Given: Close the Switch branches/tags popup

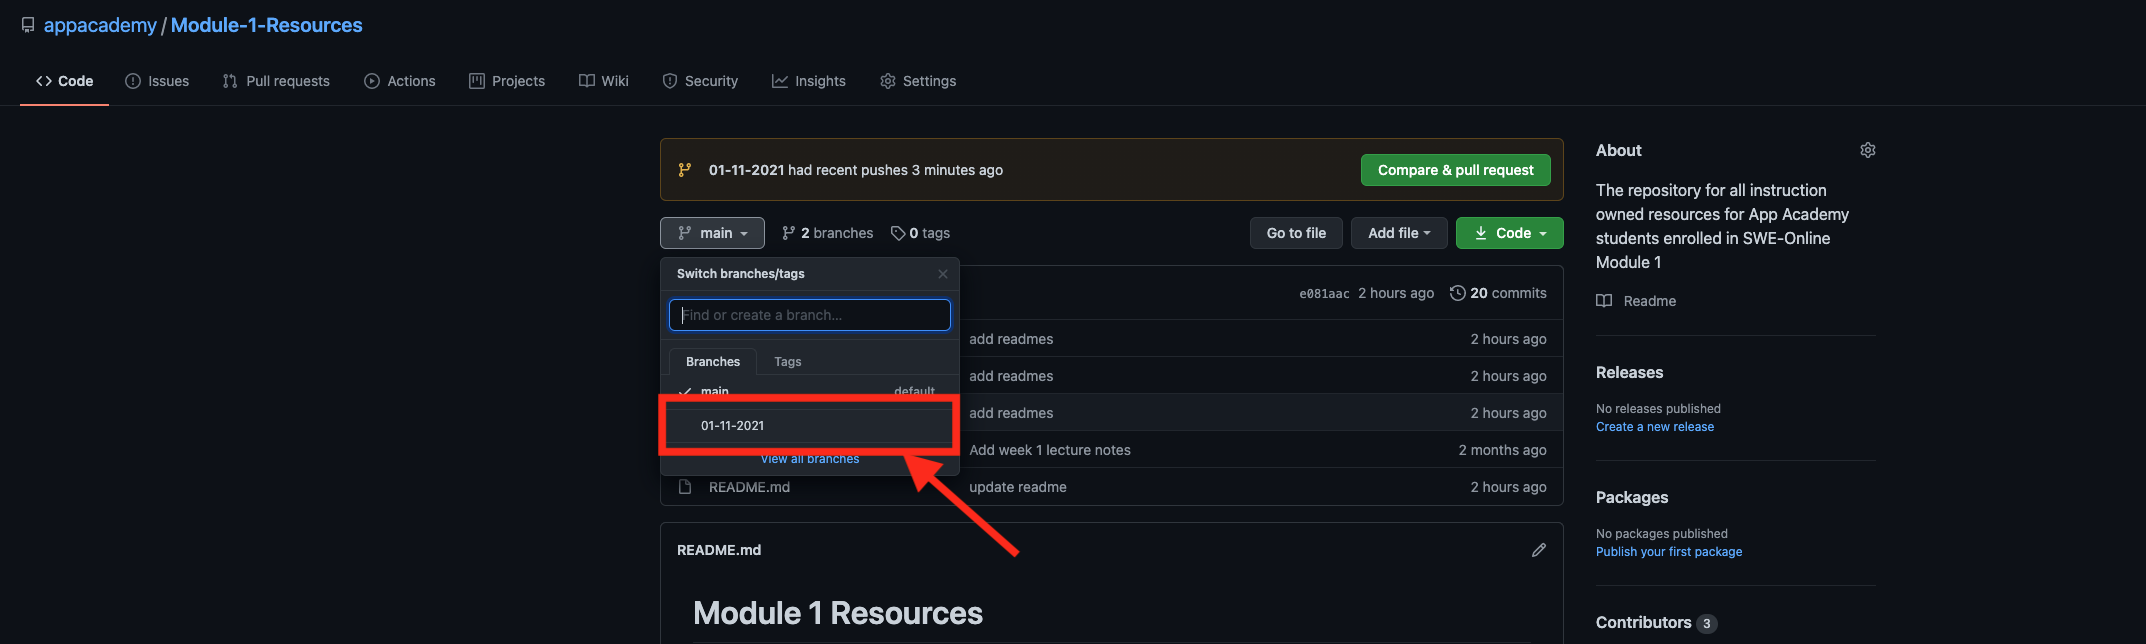Looking at the screenshot, I should coord(943,274).
